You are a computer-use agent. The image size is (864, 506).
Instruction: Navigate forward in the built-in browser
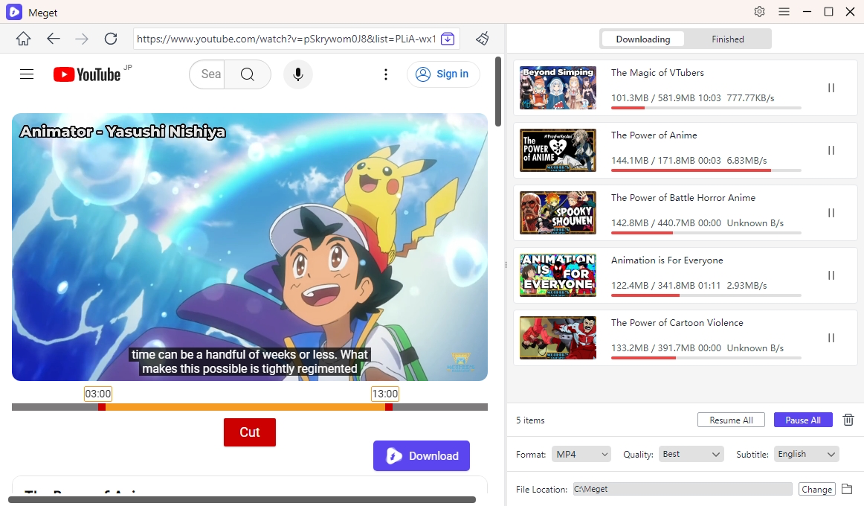tap(82, 39)
